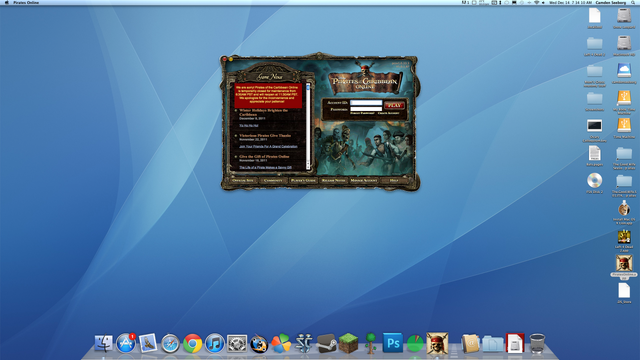
Task: Open the address-book folder stack in Dock
Action: point(470,343)
